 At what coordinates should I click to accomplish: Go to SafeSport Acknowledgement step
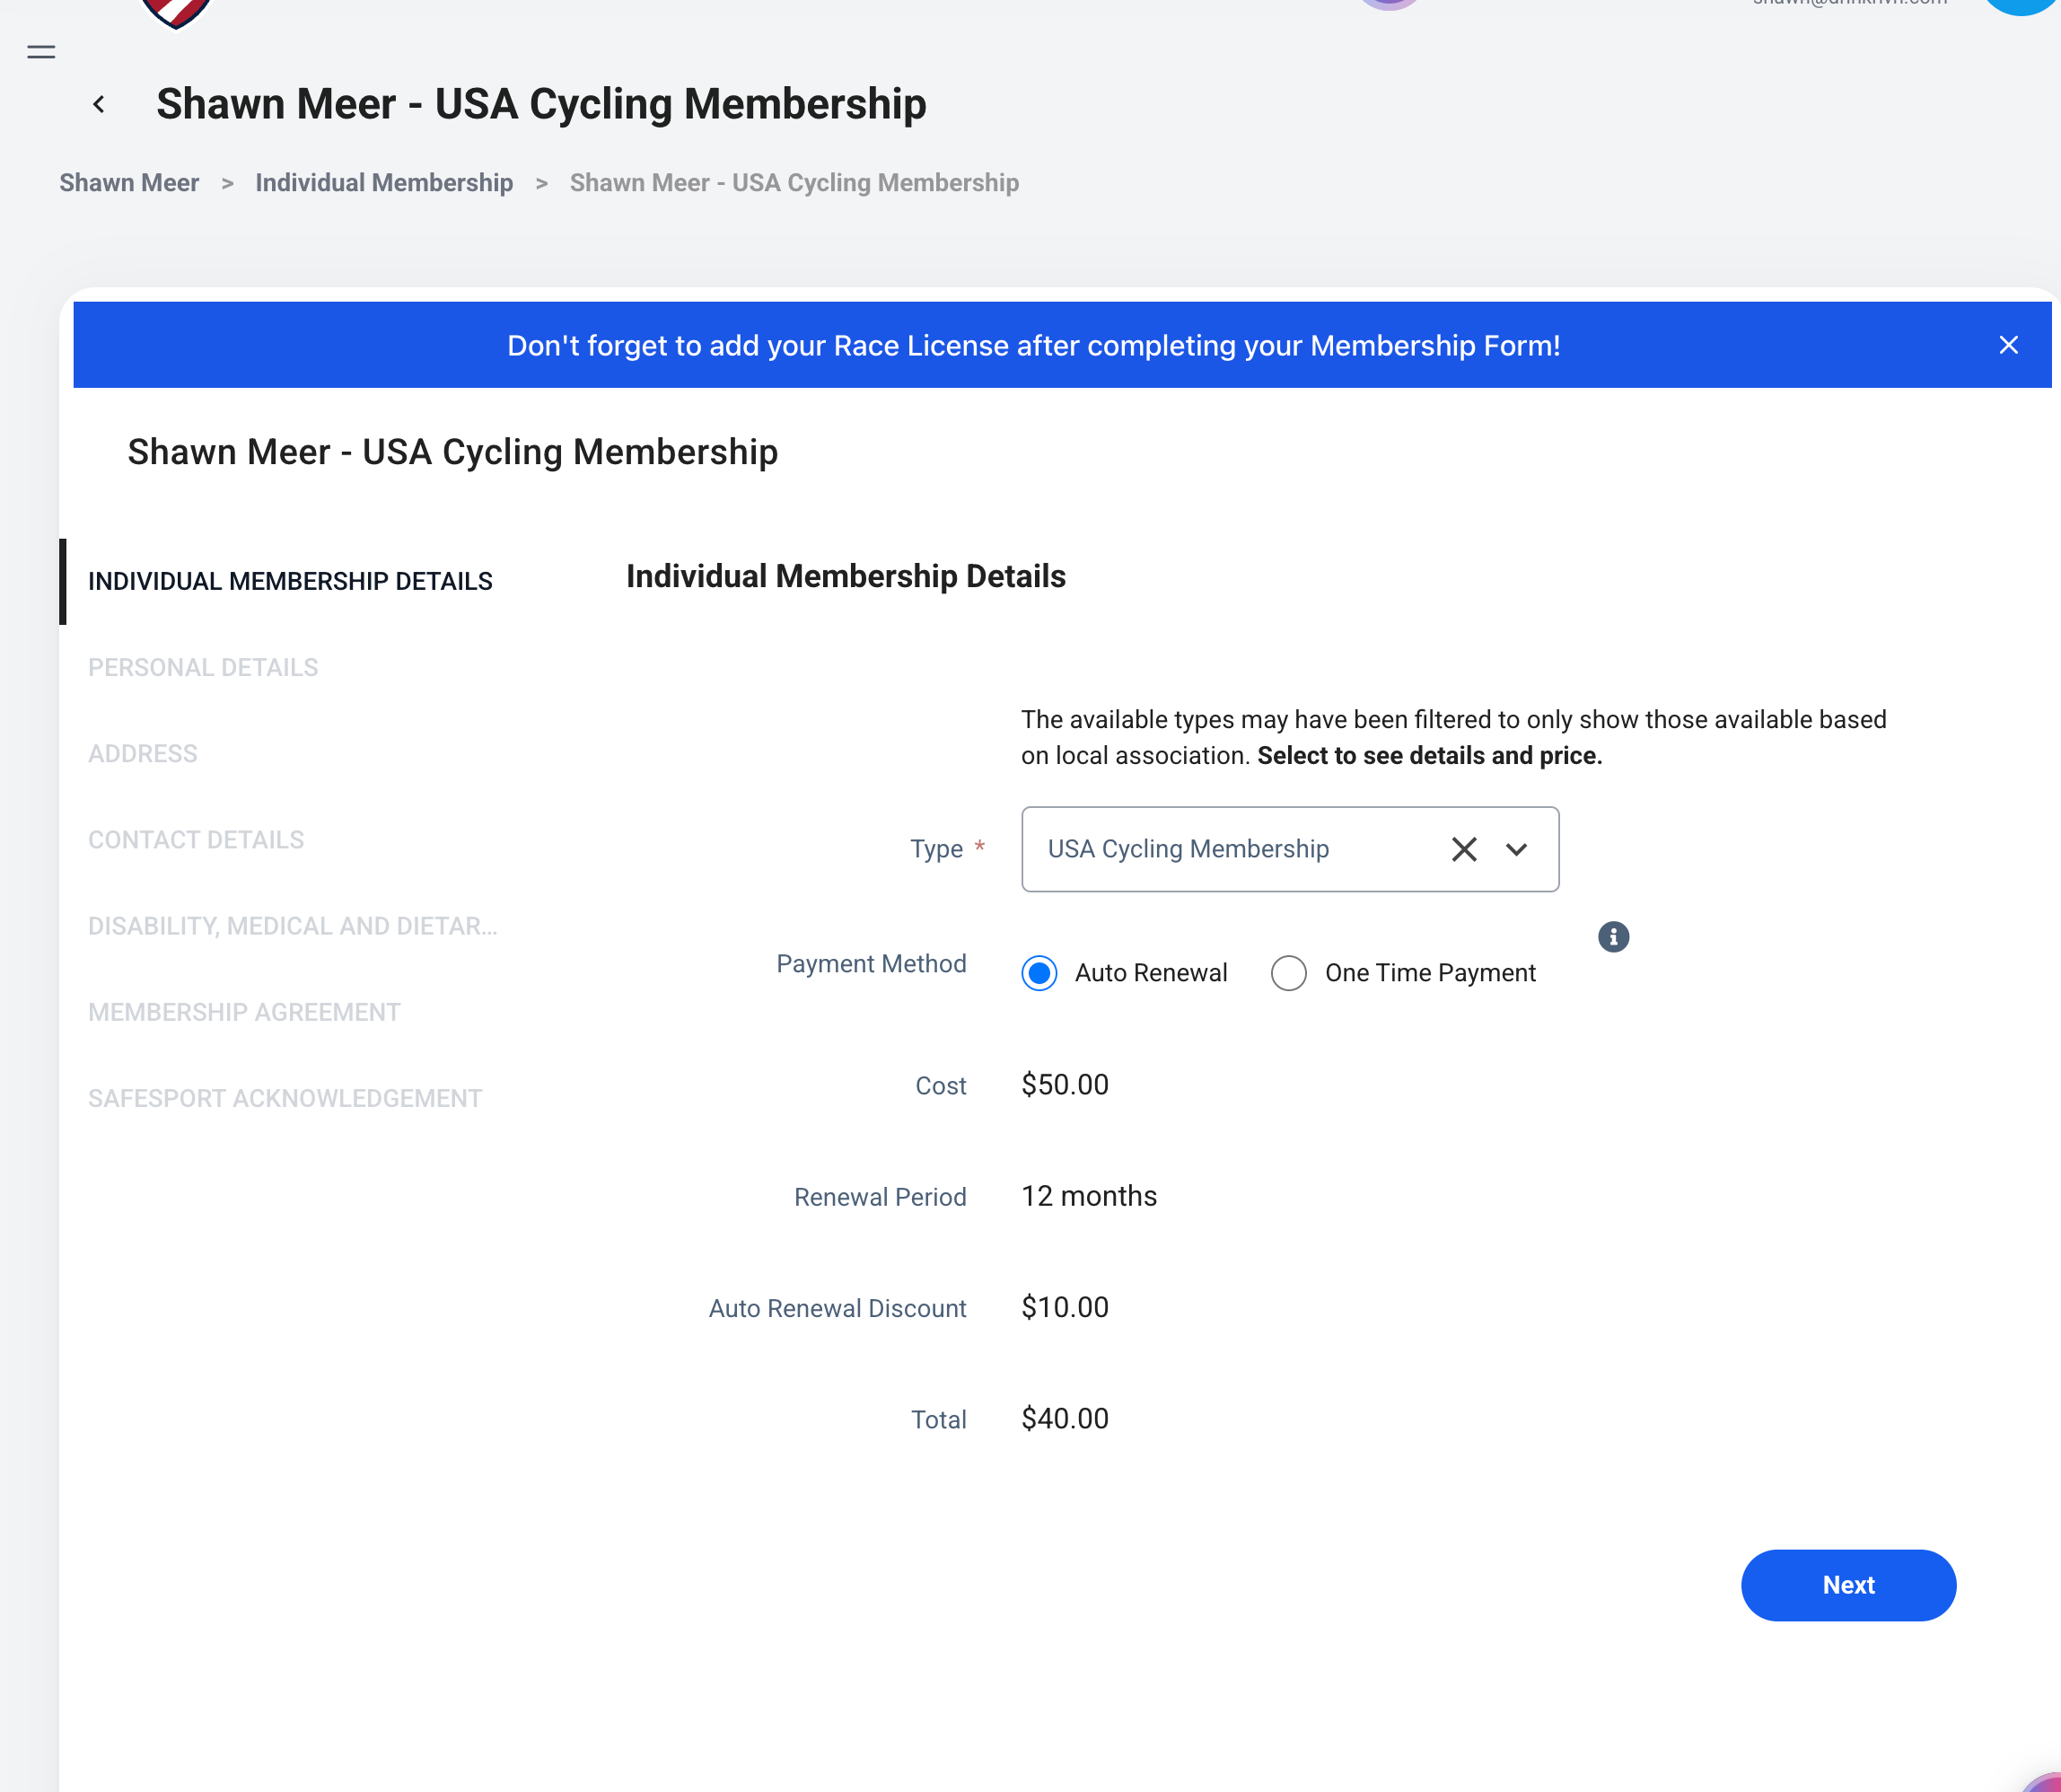pyautogui.click(x=285, y=1098)
